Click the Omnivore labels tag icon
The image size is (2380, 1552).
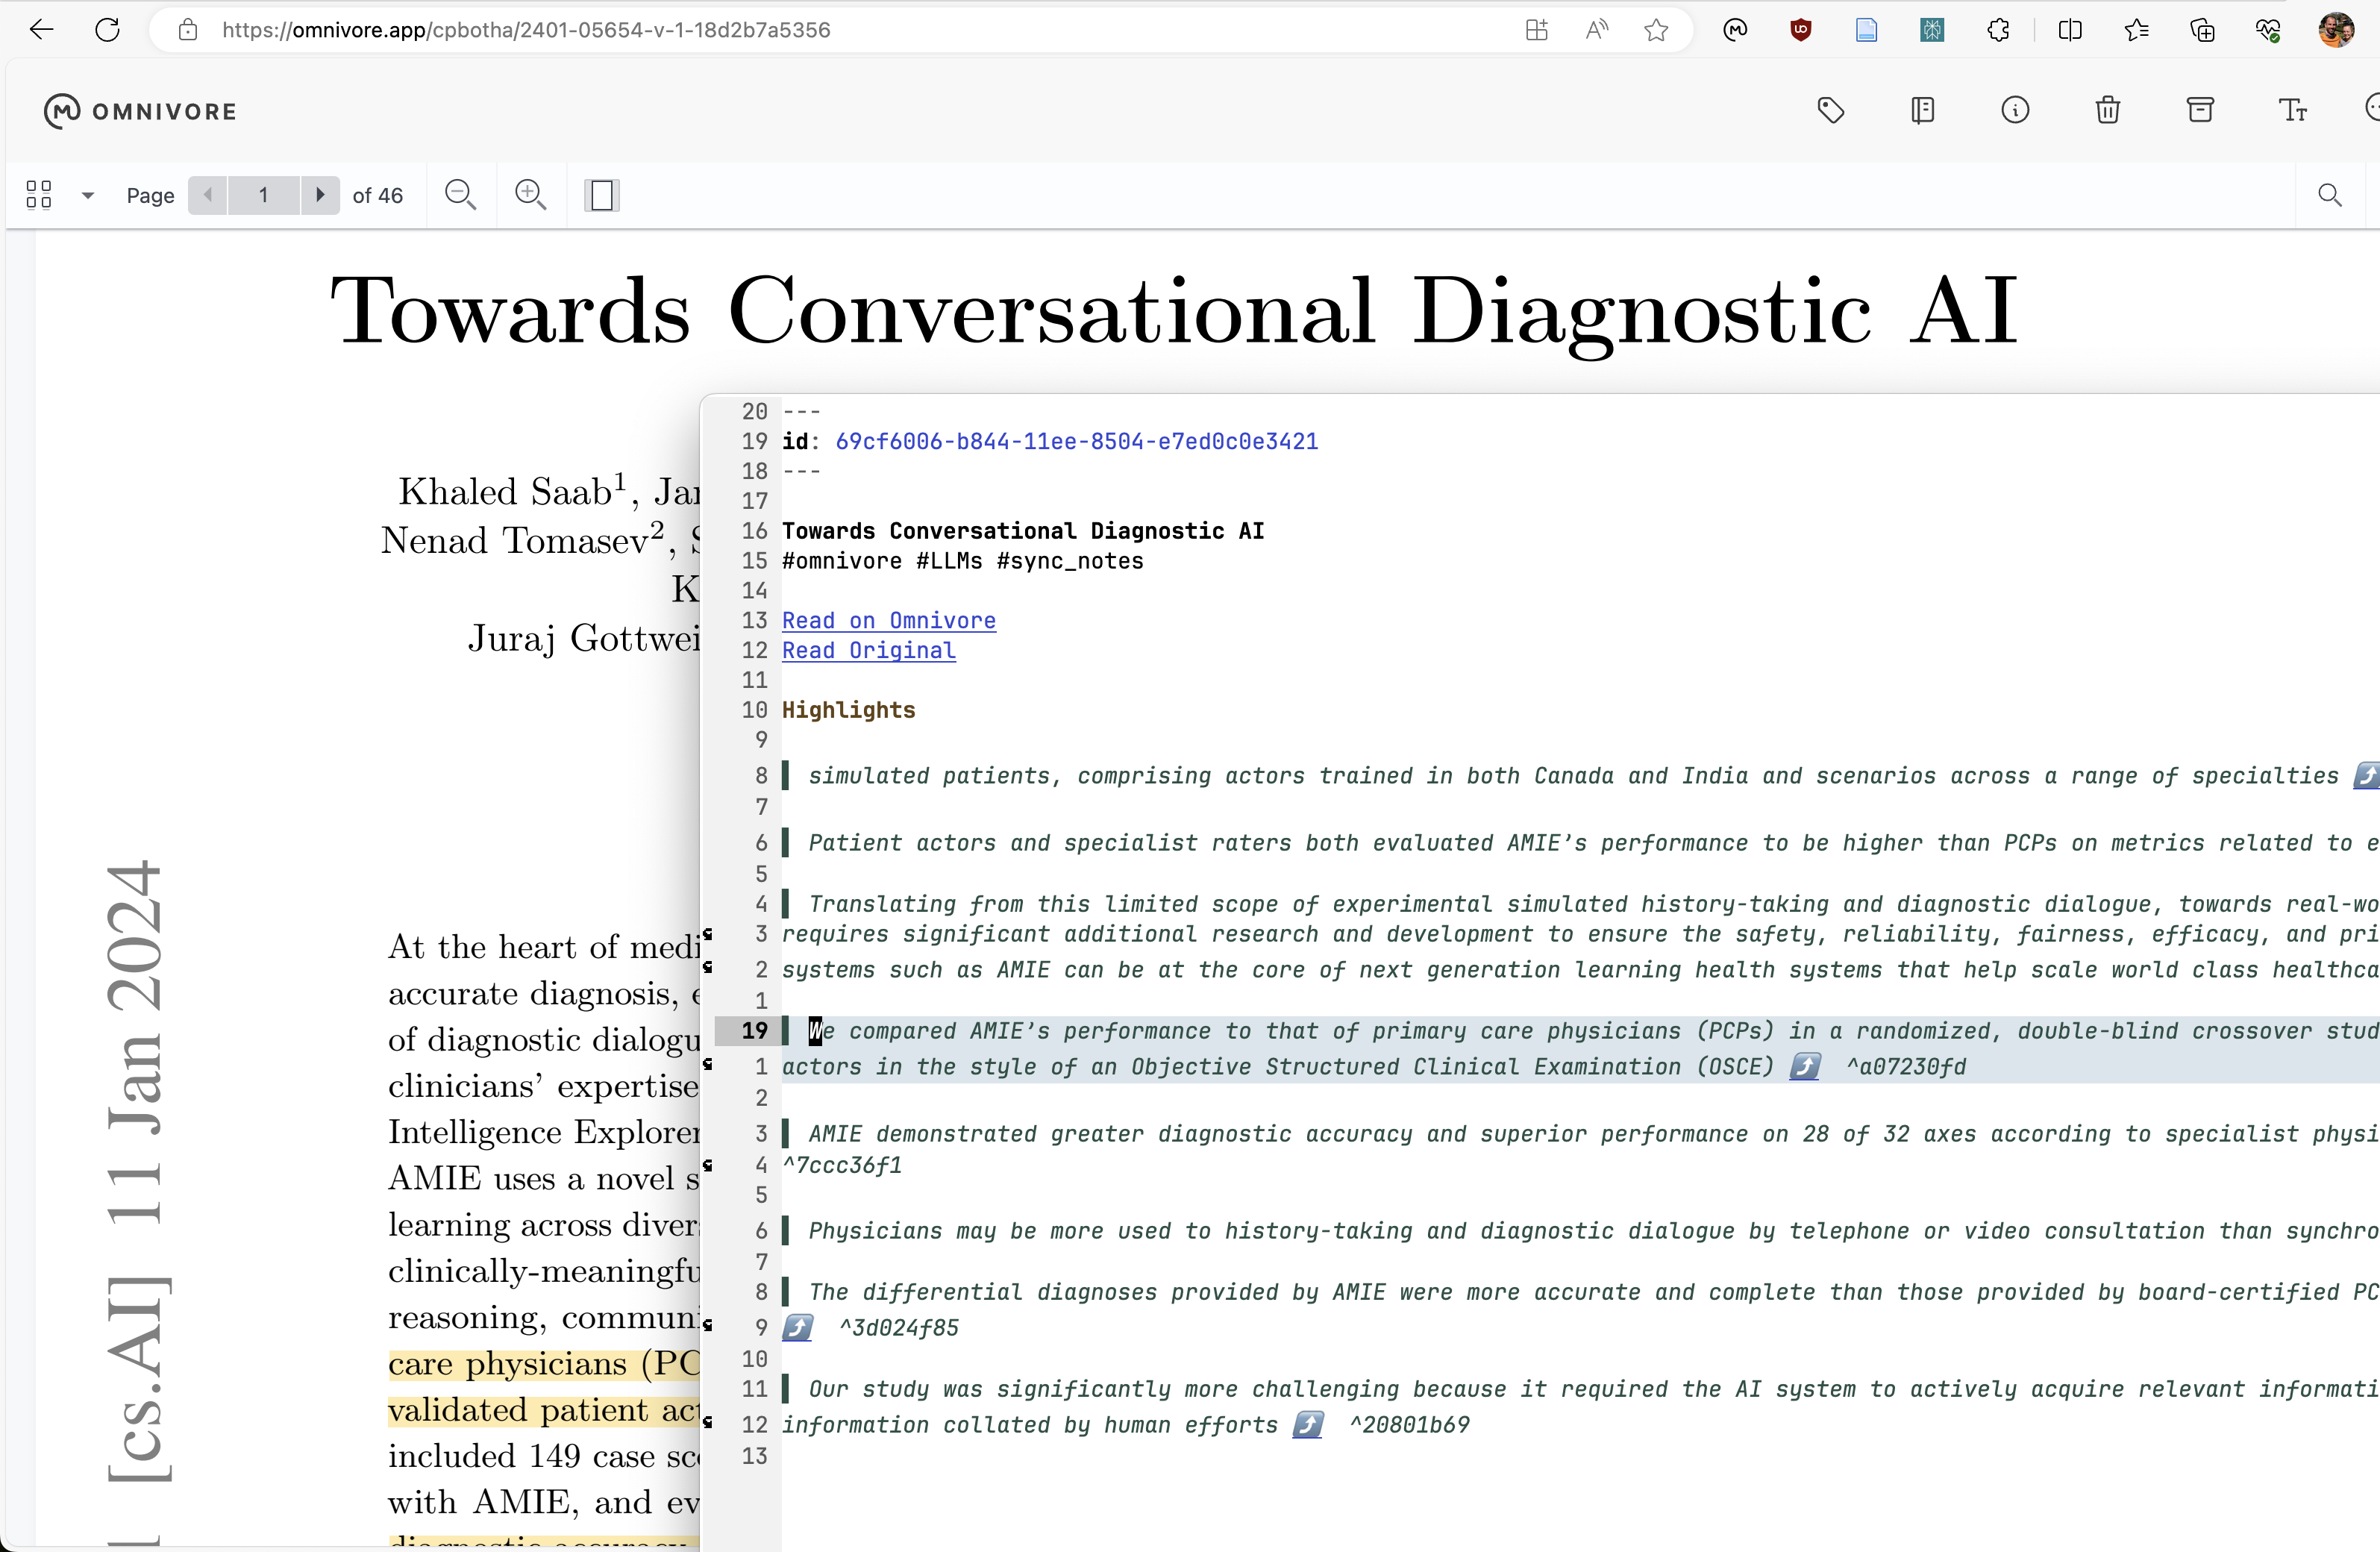point(1830,110)
